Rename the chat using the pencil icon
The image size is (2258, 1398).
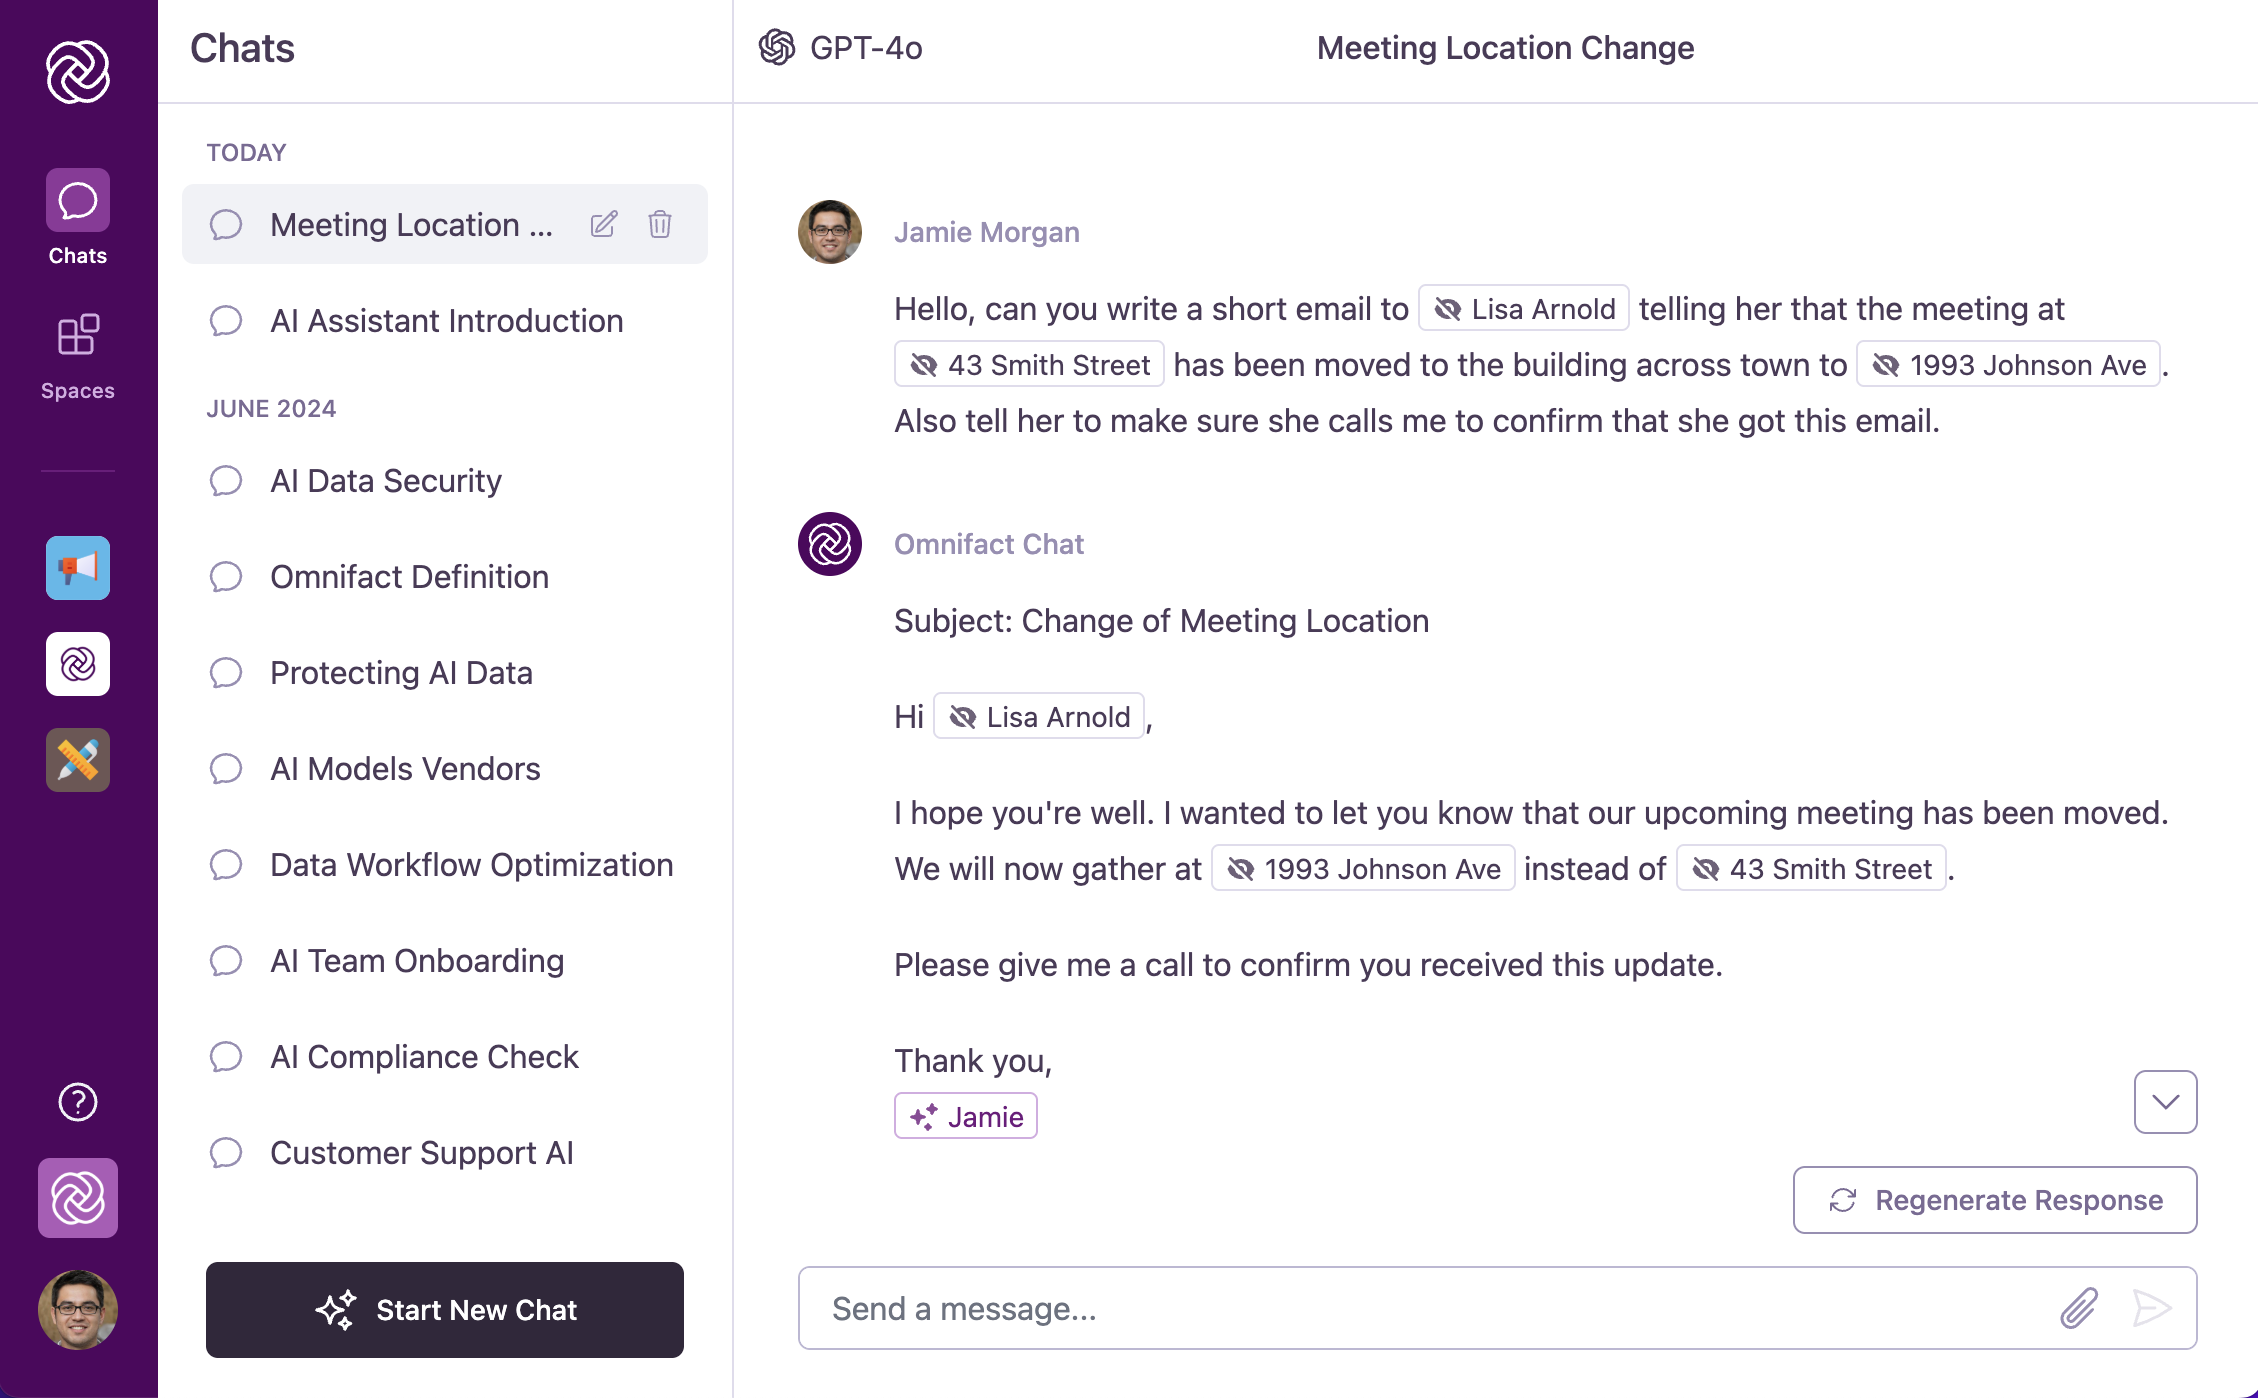click(603, 224)
